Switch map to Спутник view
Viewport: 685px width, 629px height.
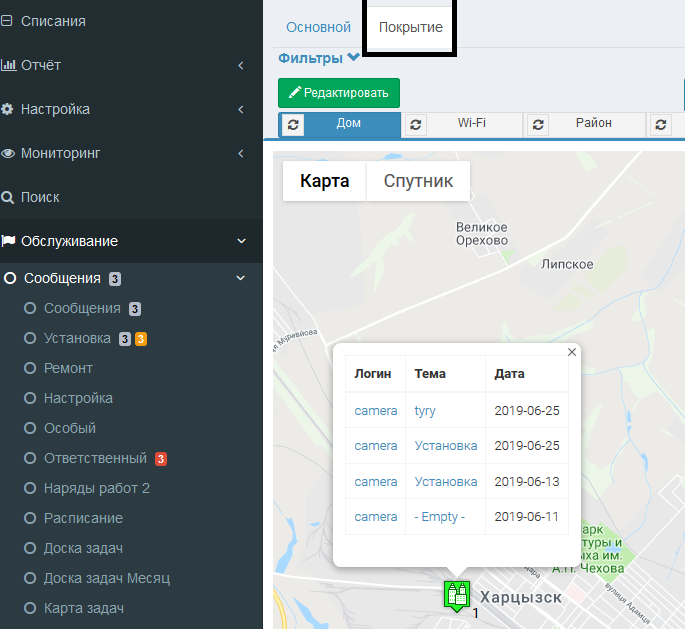pos(418,181)
